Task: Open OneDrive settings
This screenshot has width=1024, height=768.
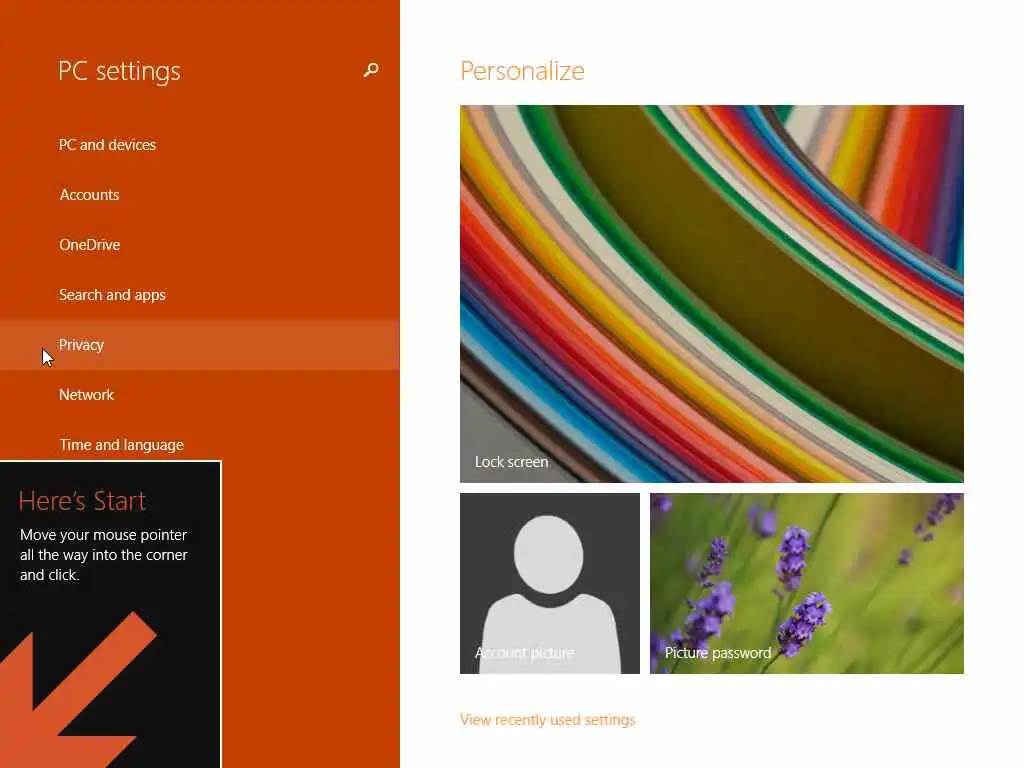Action: [x=89, y=245]
